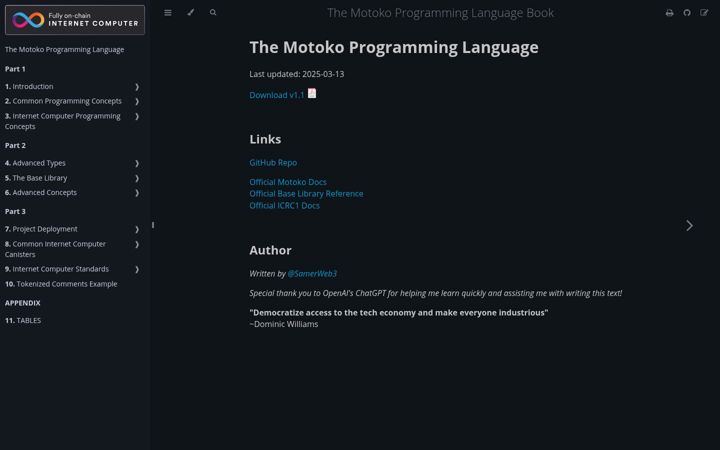Open Official ICRC1 Docs link
Screen dimensions: 720x450
click(284, 206)
